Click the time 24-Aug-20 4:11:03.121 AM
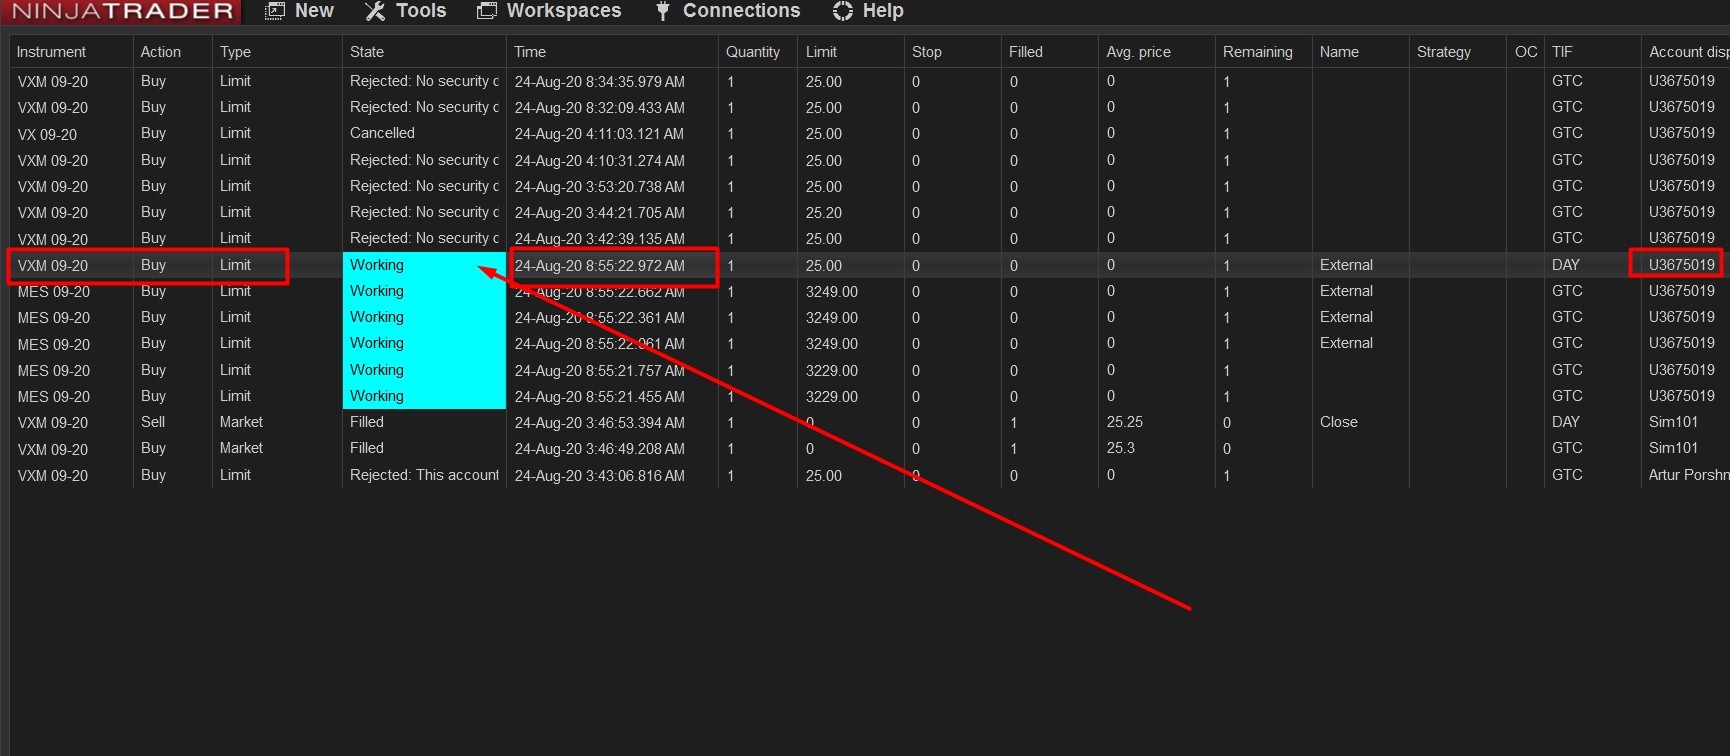The height and width of the screenshot is (756, 1730). click(600, 134)
